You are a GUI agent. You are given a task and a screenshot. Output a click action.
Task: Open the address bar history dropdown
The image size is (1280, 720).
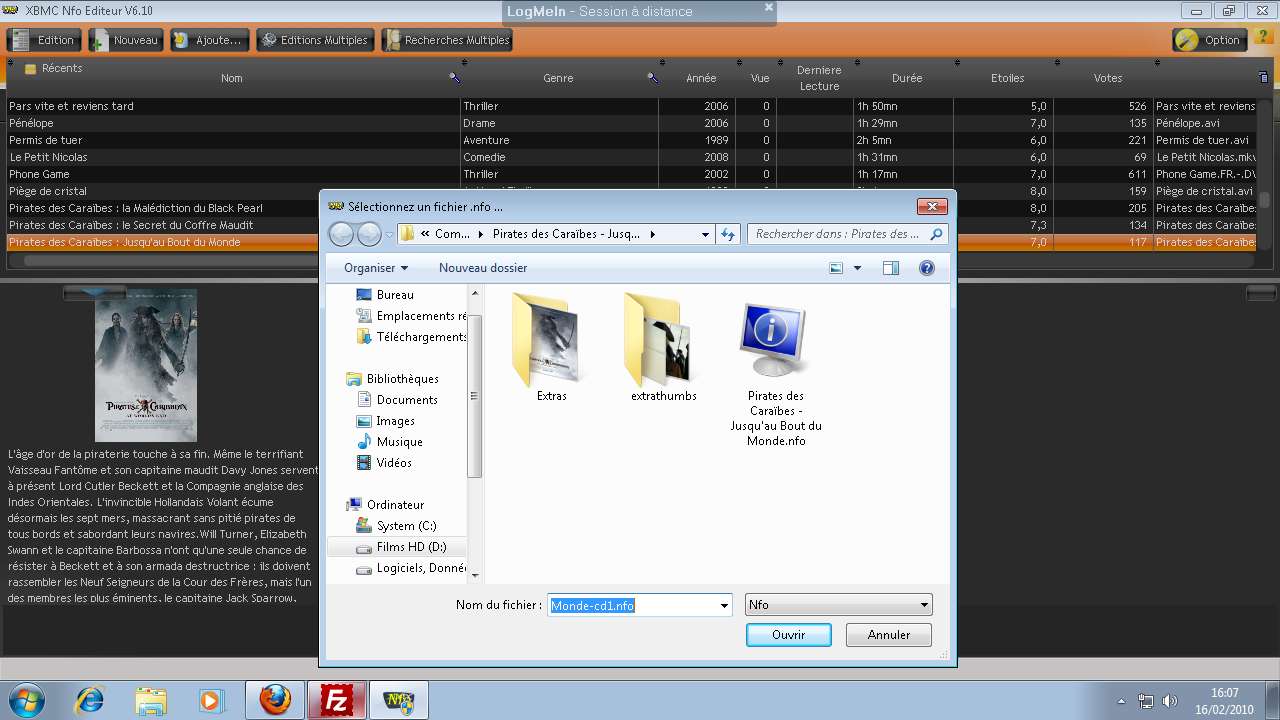705,234
